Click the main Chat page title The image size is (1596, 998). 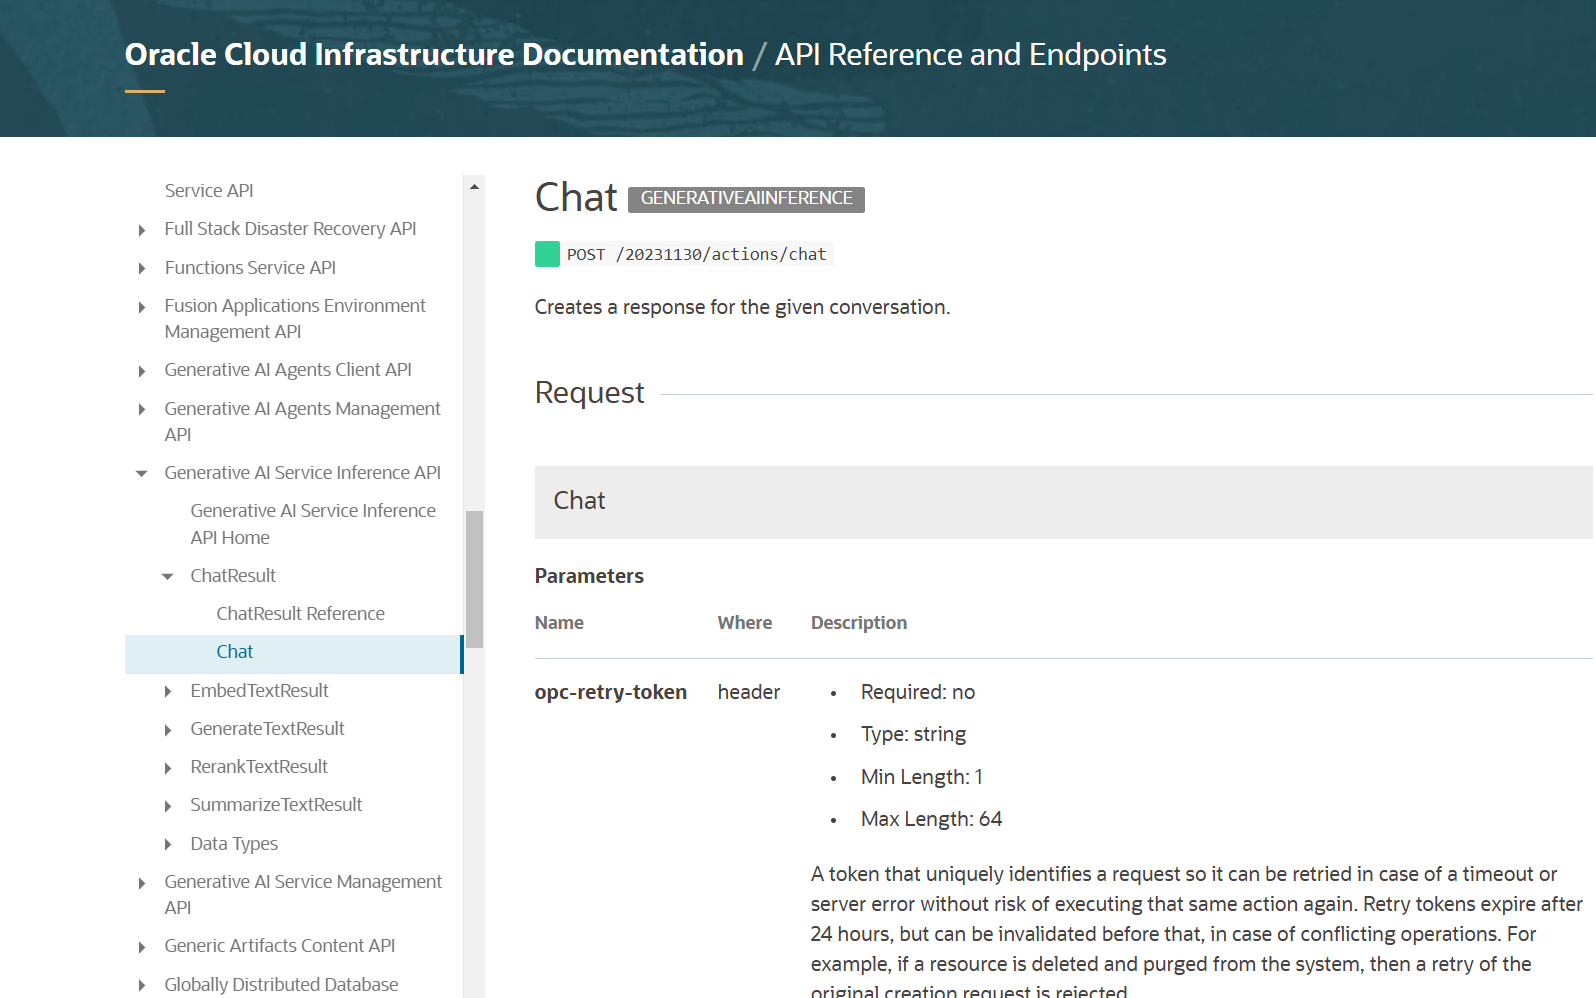[x=576, y=198]
